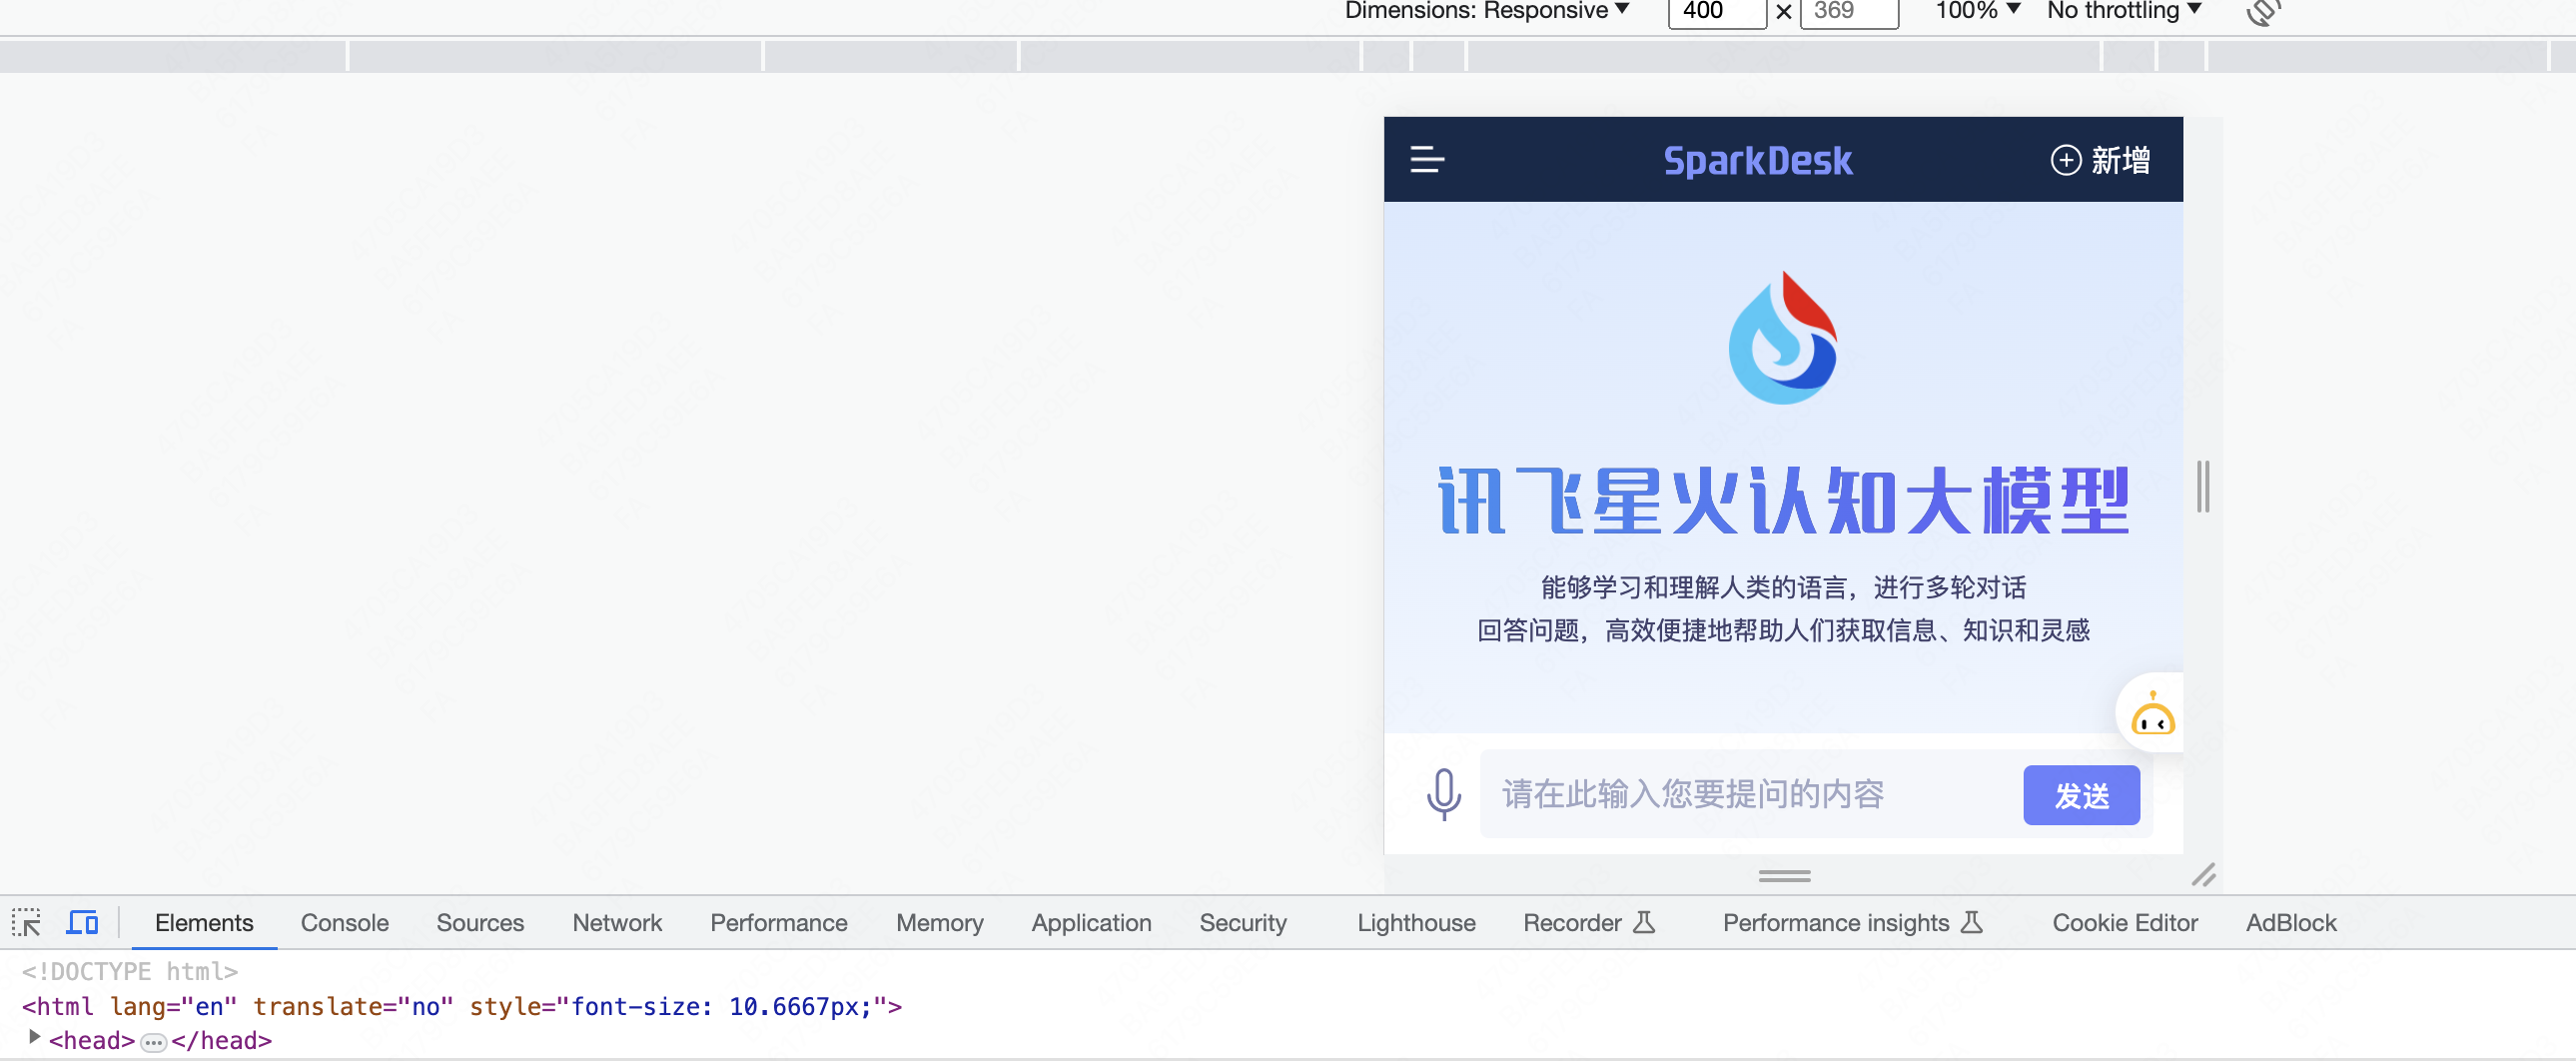2576x1061 pixels.
Task: Switch to the Console tab
Action: tap(344, 922)
